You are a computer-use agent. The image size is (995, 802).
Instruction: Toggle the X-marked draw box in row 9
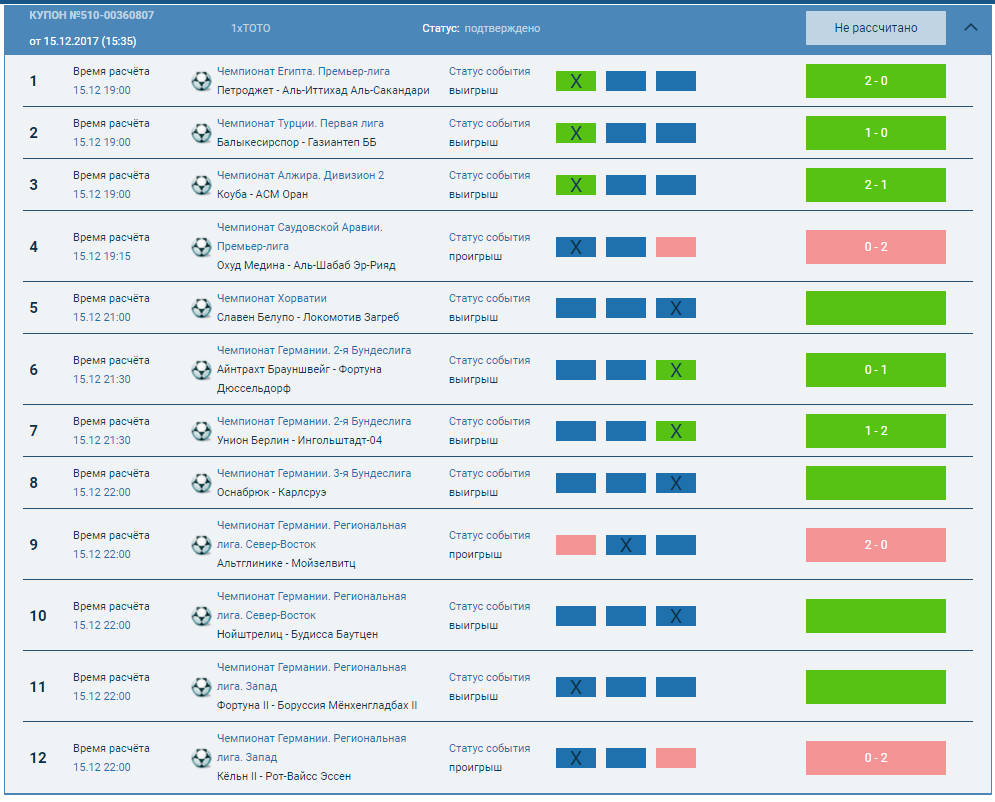click(625, 545)
